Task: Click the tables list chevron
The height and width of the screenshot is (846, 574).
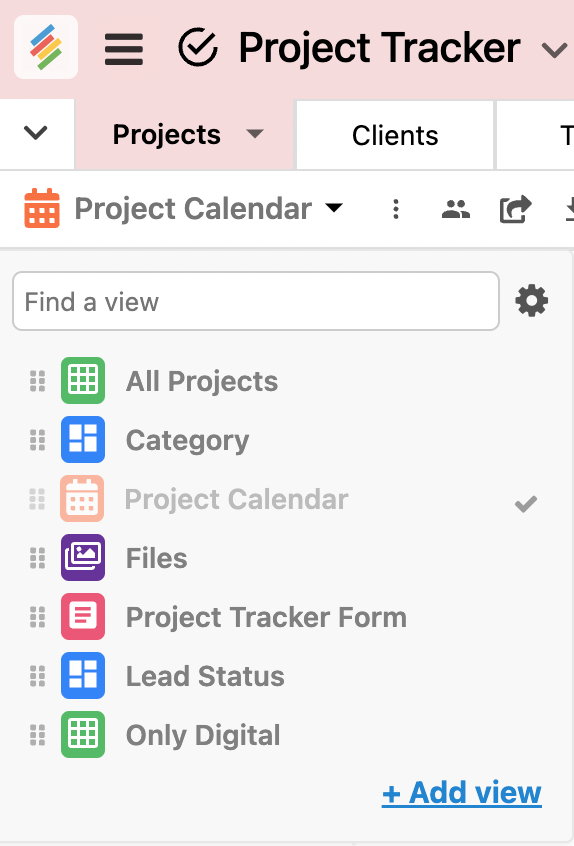Action: [x=36, y=133]
